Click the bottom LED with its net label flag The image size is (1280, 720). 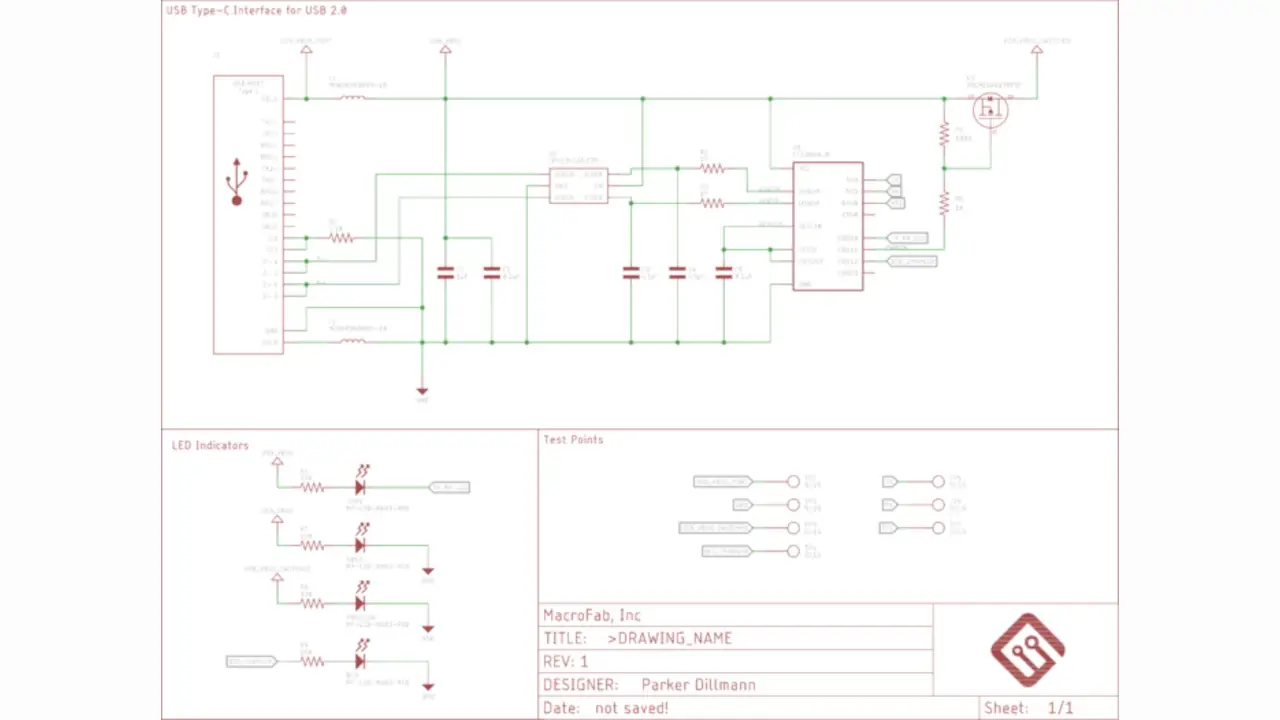360,661
